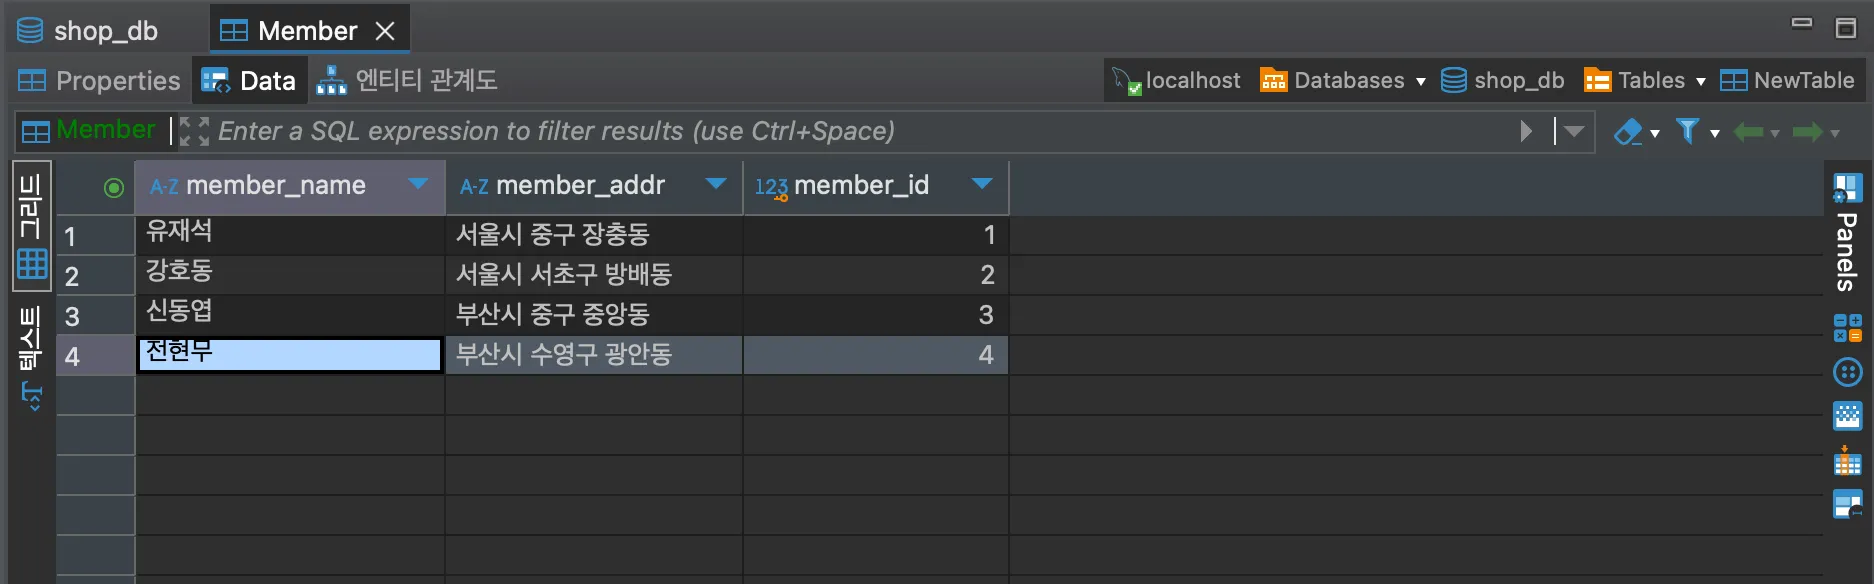Screen dimensions: 1874x584
Task: Click the green back navigation arrow
Action: tap(1748, 132)
